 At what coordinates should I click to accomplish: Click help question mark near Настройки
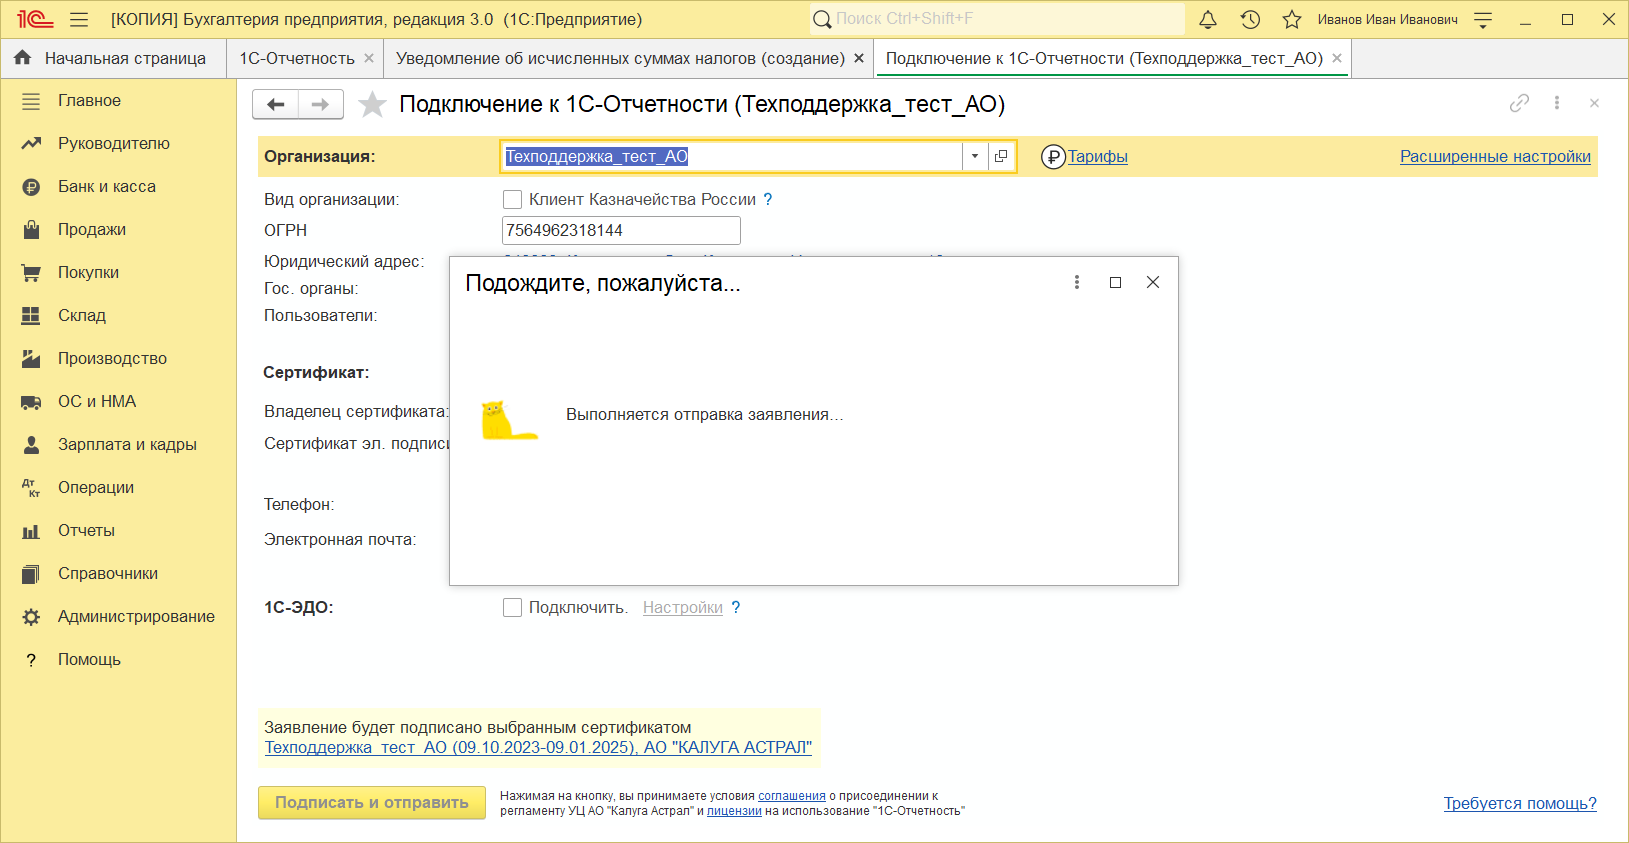tap(736, 608)
